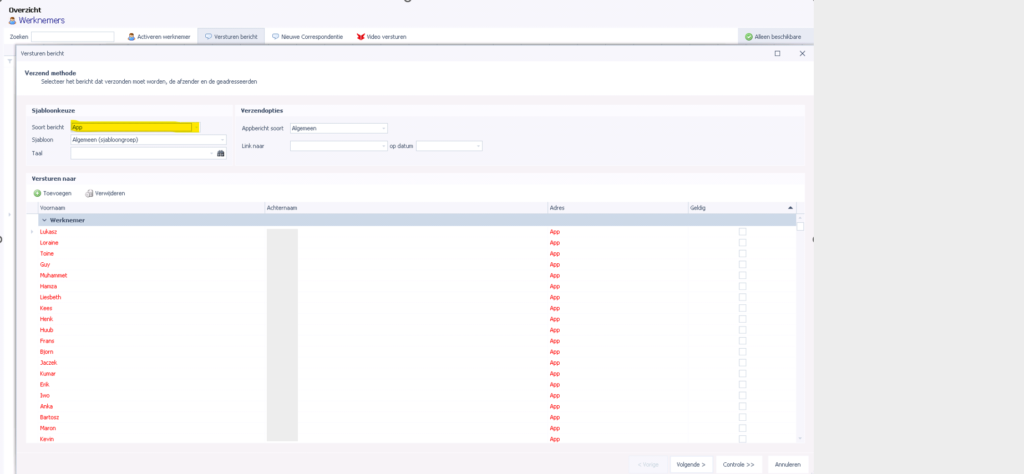Click the green Toevoegen plus icon

click(x=37, y=193)
